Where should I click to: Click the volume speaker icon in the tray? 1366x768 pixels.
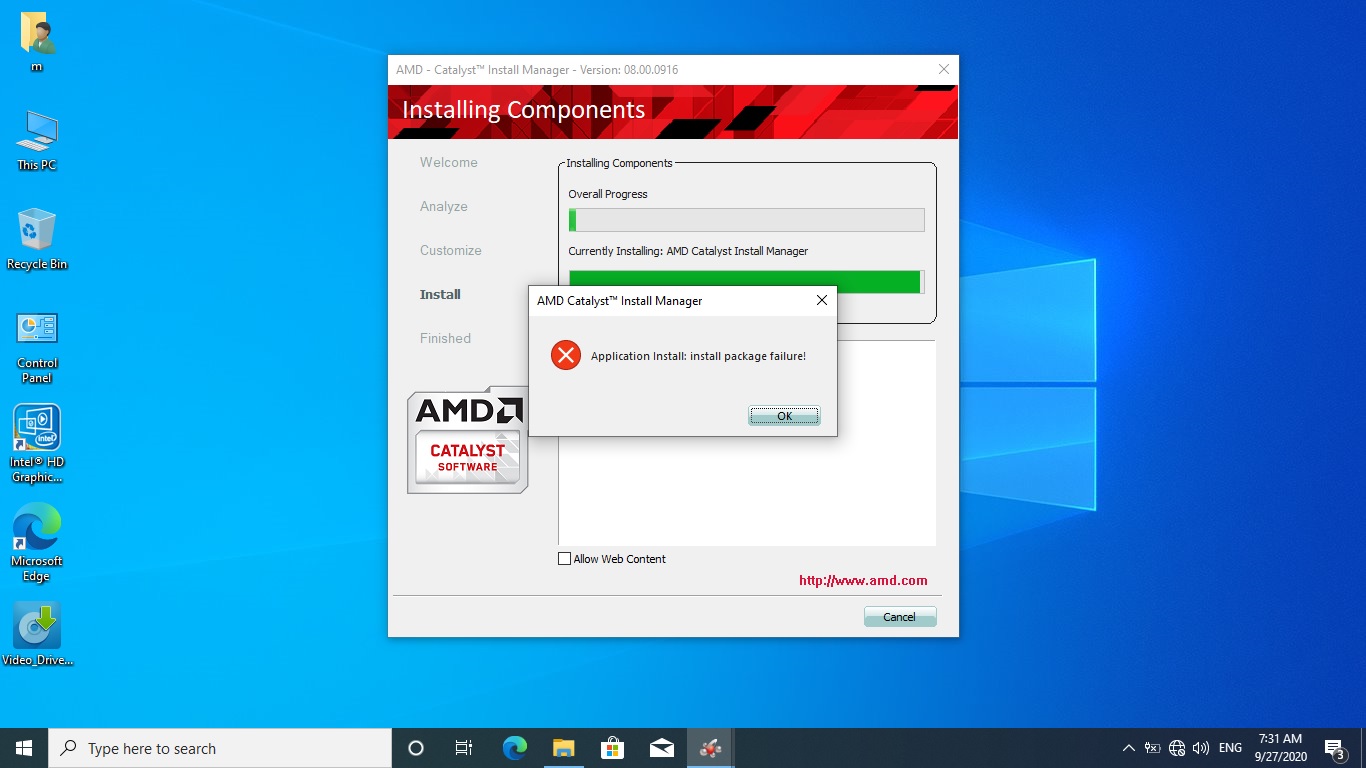1201,748
